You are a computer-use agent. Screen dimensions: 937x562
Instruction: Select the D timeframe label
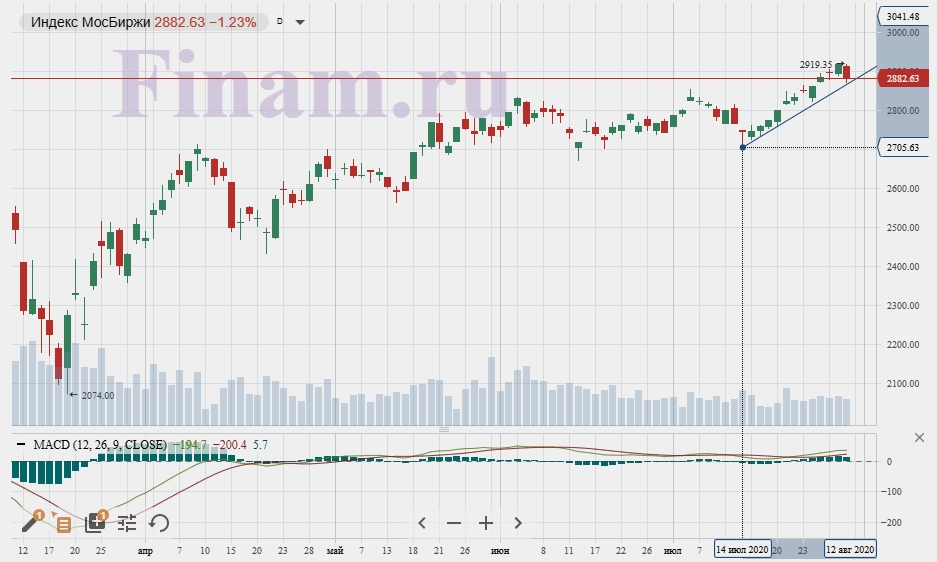pyautogui.click(x=280, y=22)
